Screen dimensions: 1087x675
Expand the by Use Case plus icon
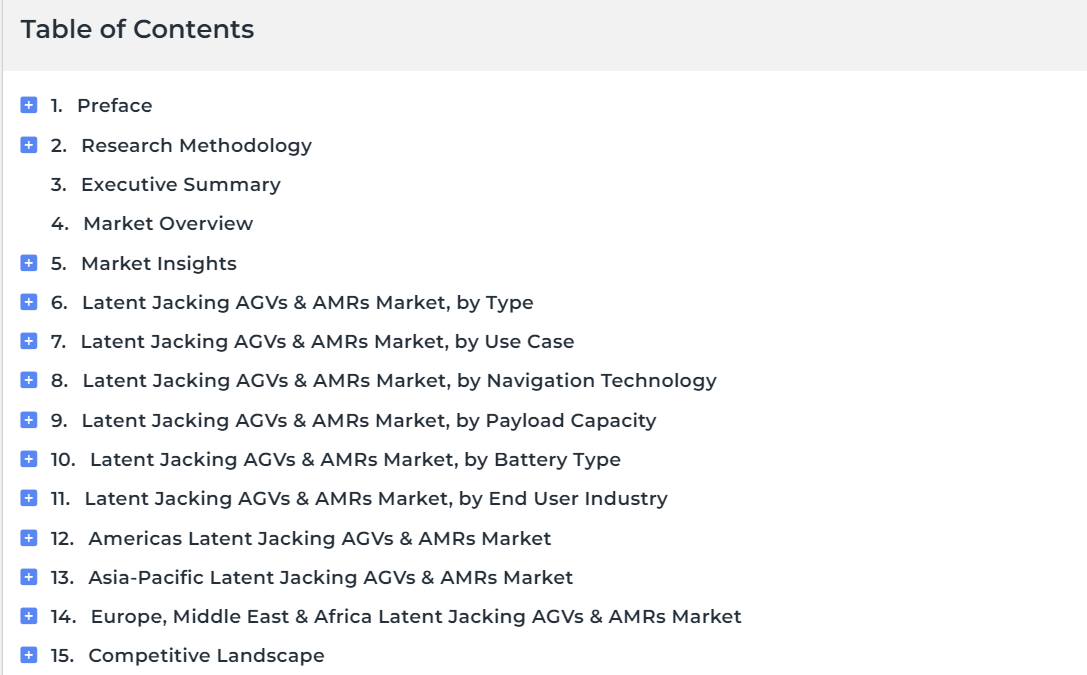[28, 341]
